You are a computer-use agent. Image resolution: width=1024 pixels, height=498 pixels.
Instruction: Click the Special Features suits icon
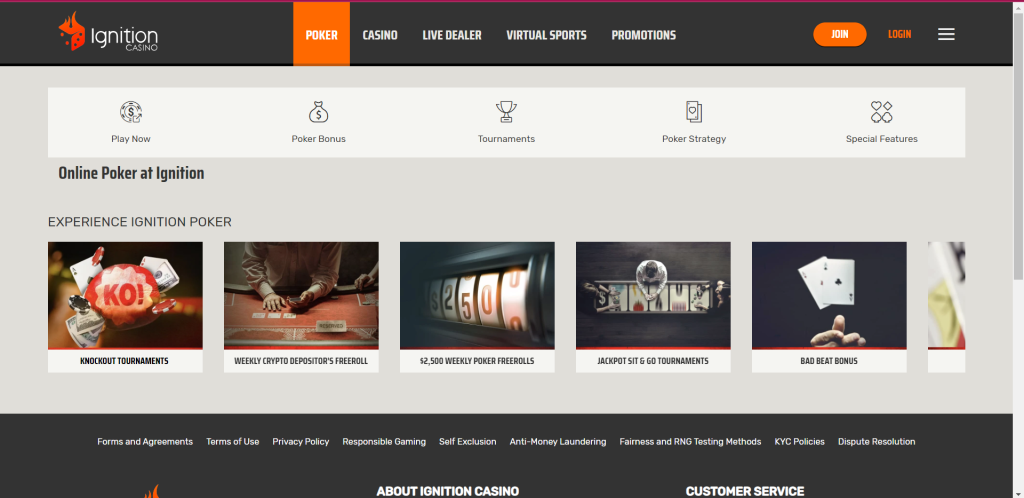pyautogui.click(x=882, y=112)
